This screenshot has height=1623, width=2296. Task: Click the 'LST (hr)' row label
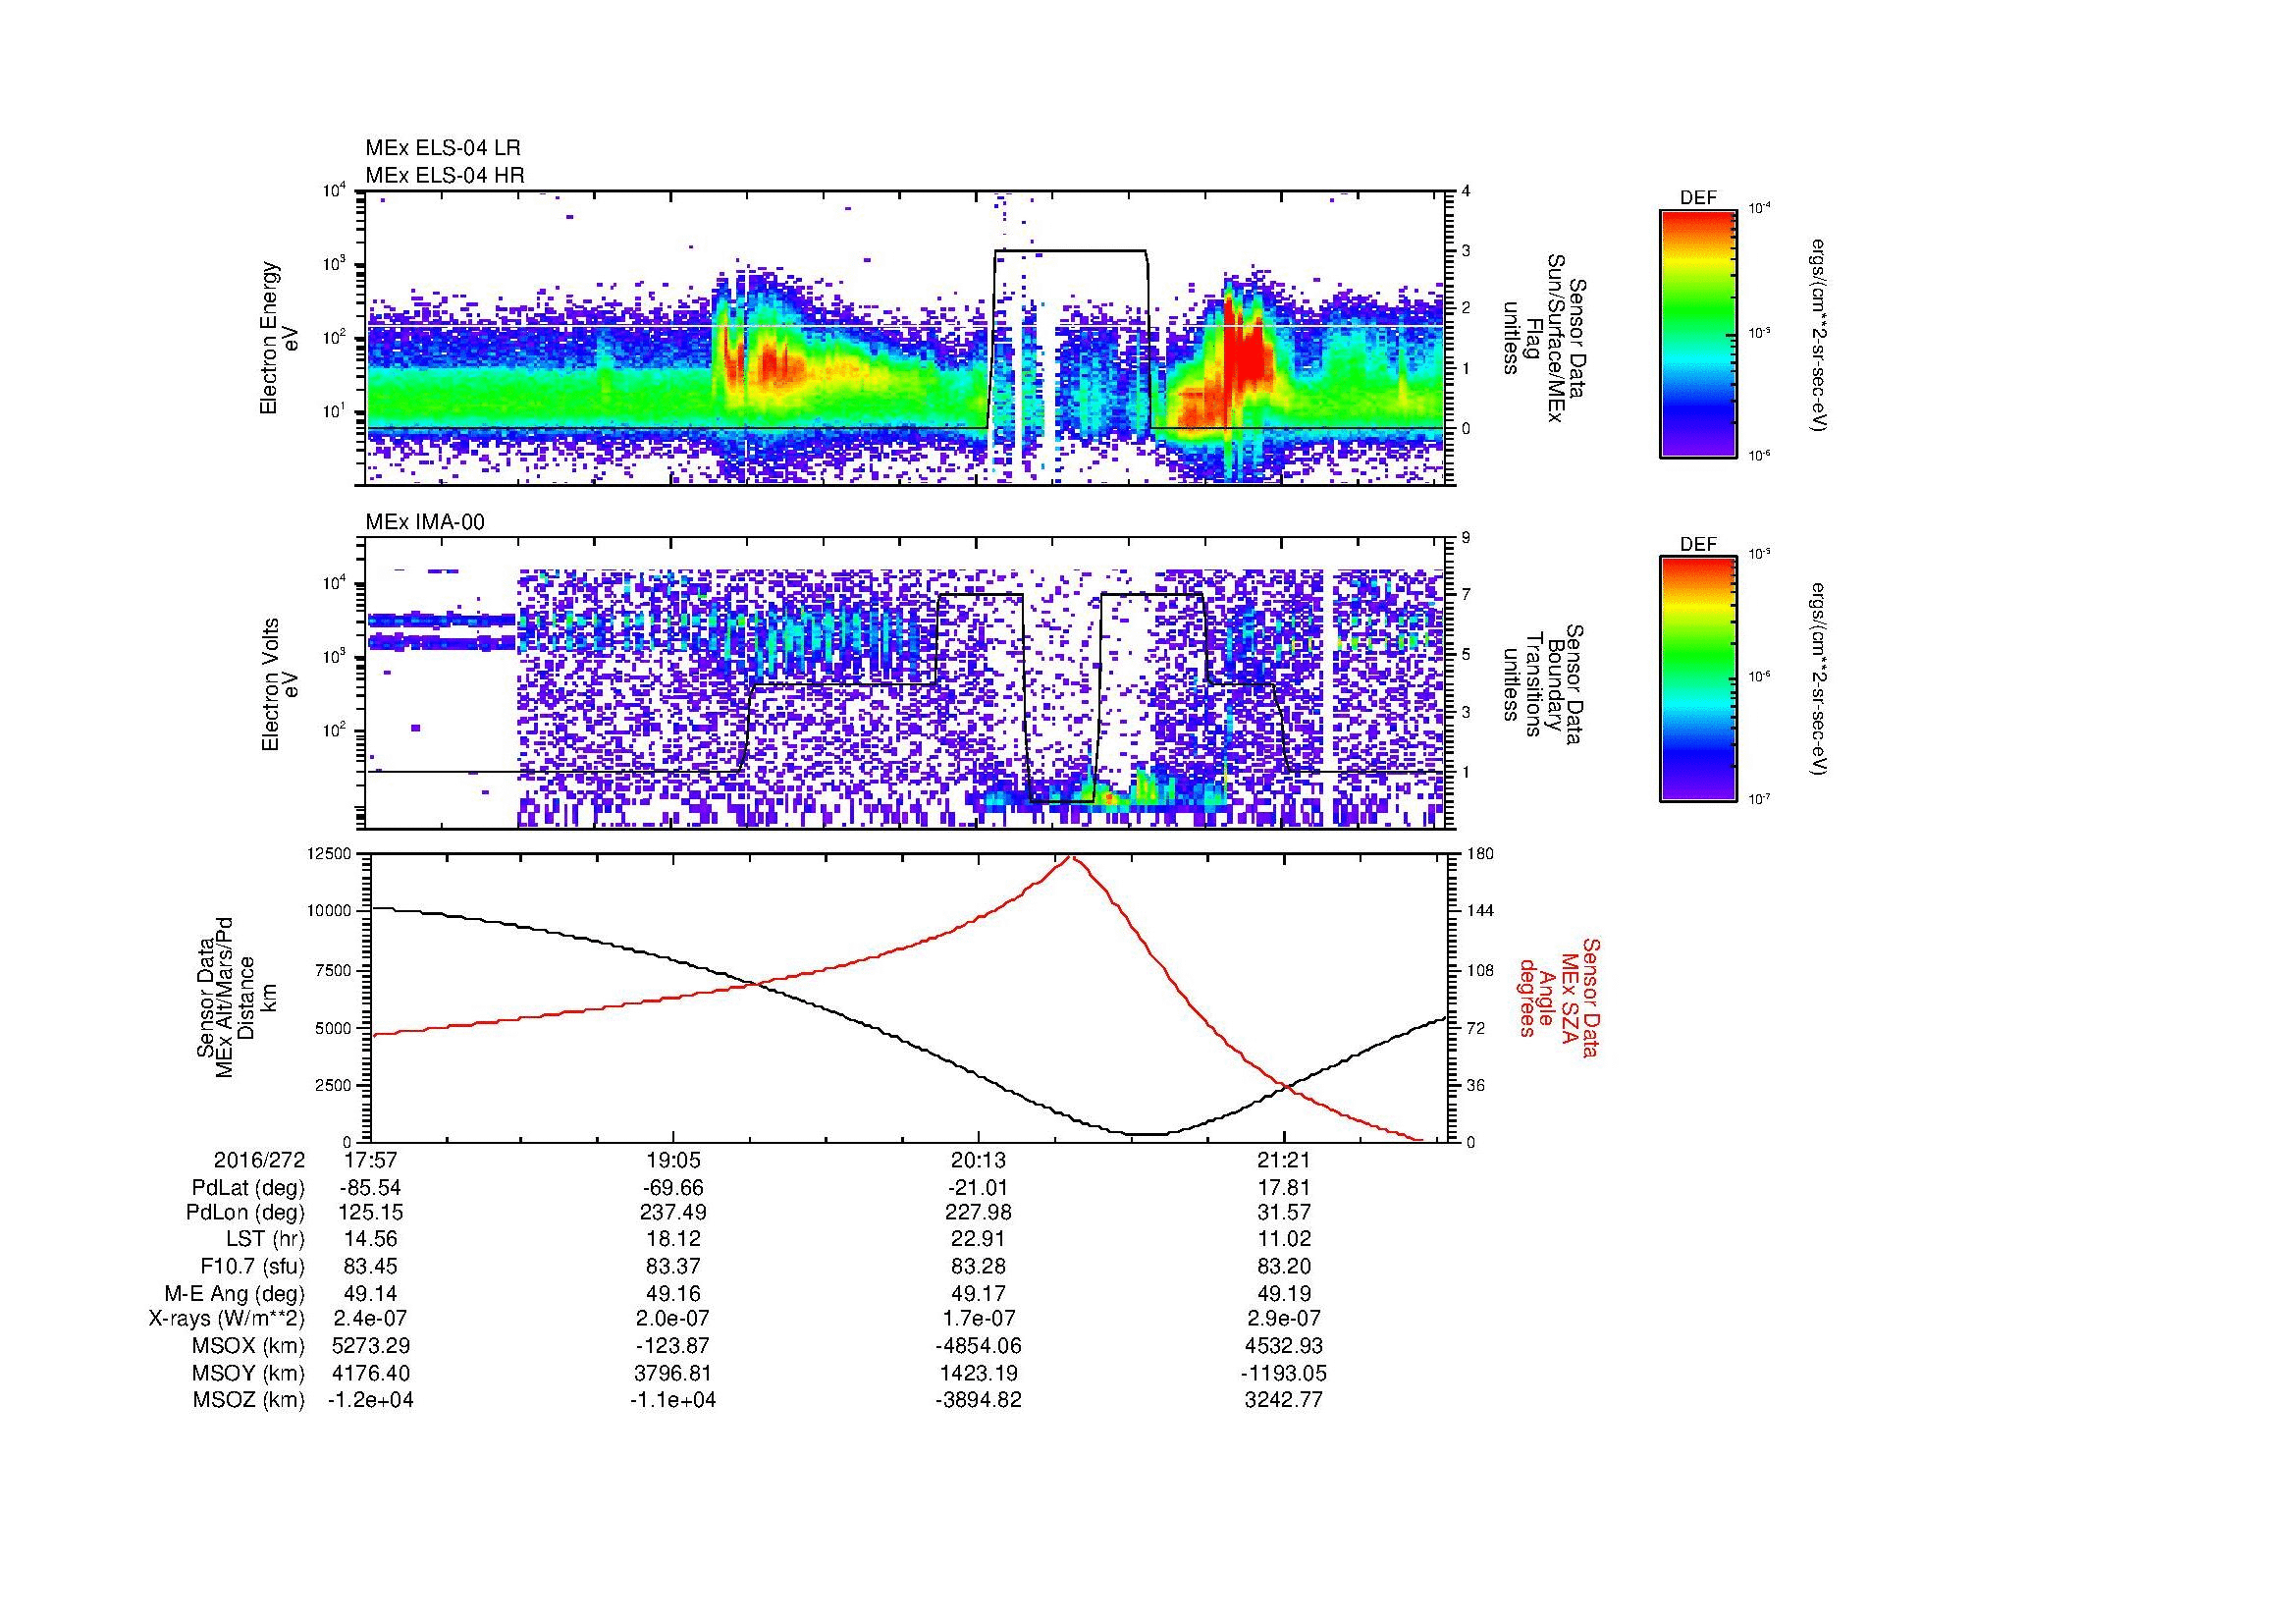(265, 1240)
